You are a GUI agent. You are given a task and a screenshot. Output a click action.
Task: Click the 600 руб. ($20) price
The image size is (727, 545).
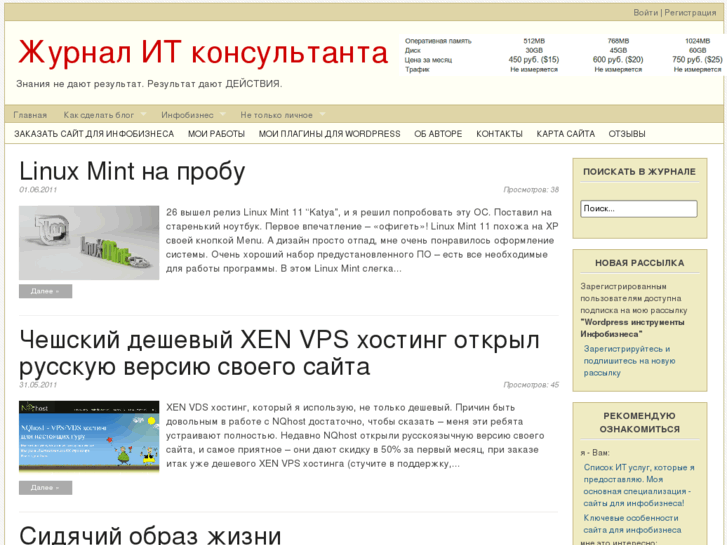pyautogui.click(x=618, y=60)
